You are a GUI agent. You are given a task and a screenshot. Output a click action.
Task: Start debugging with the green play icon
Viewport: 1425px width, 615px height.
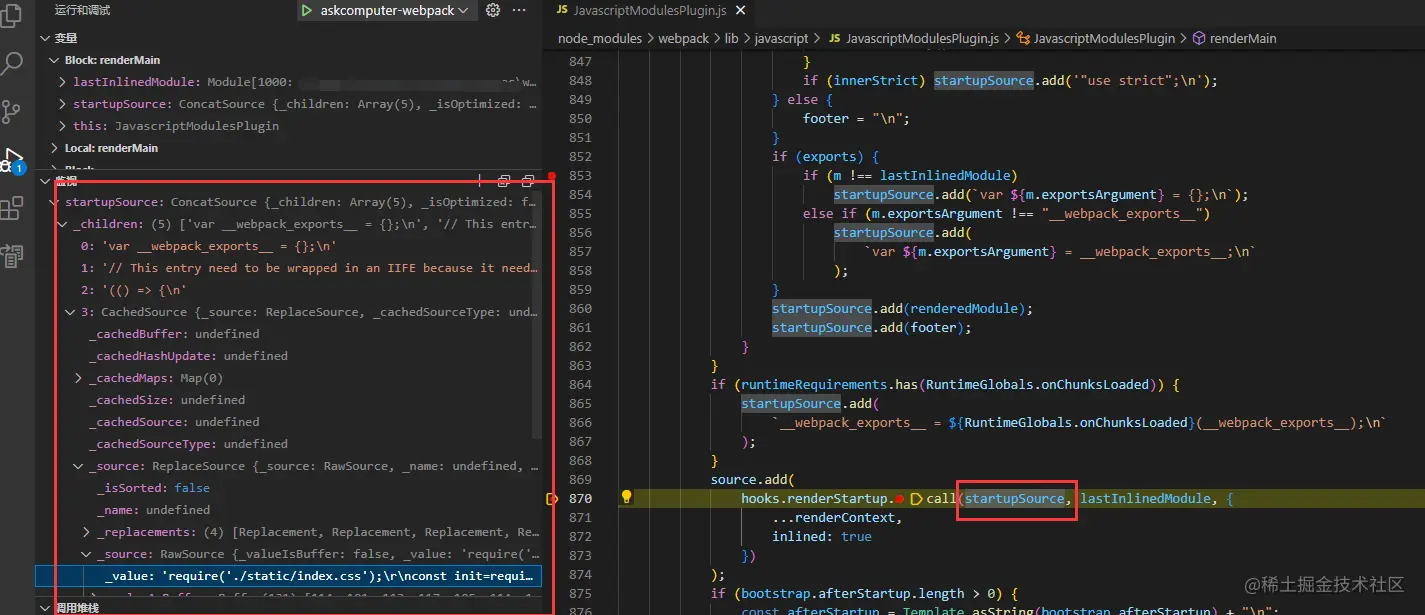306,10
